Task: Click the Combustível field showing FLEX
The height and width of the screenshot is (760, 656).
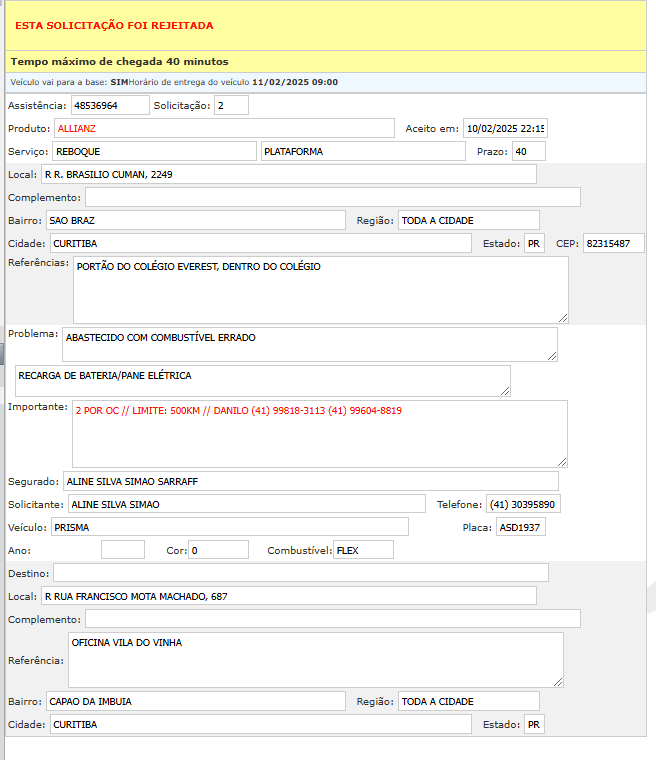Action: (363, 550)
